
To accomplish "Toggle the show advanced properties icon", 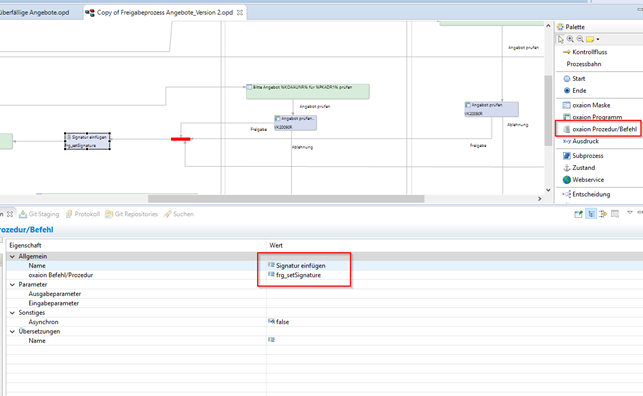I will [603, 214].
